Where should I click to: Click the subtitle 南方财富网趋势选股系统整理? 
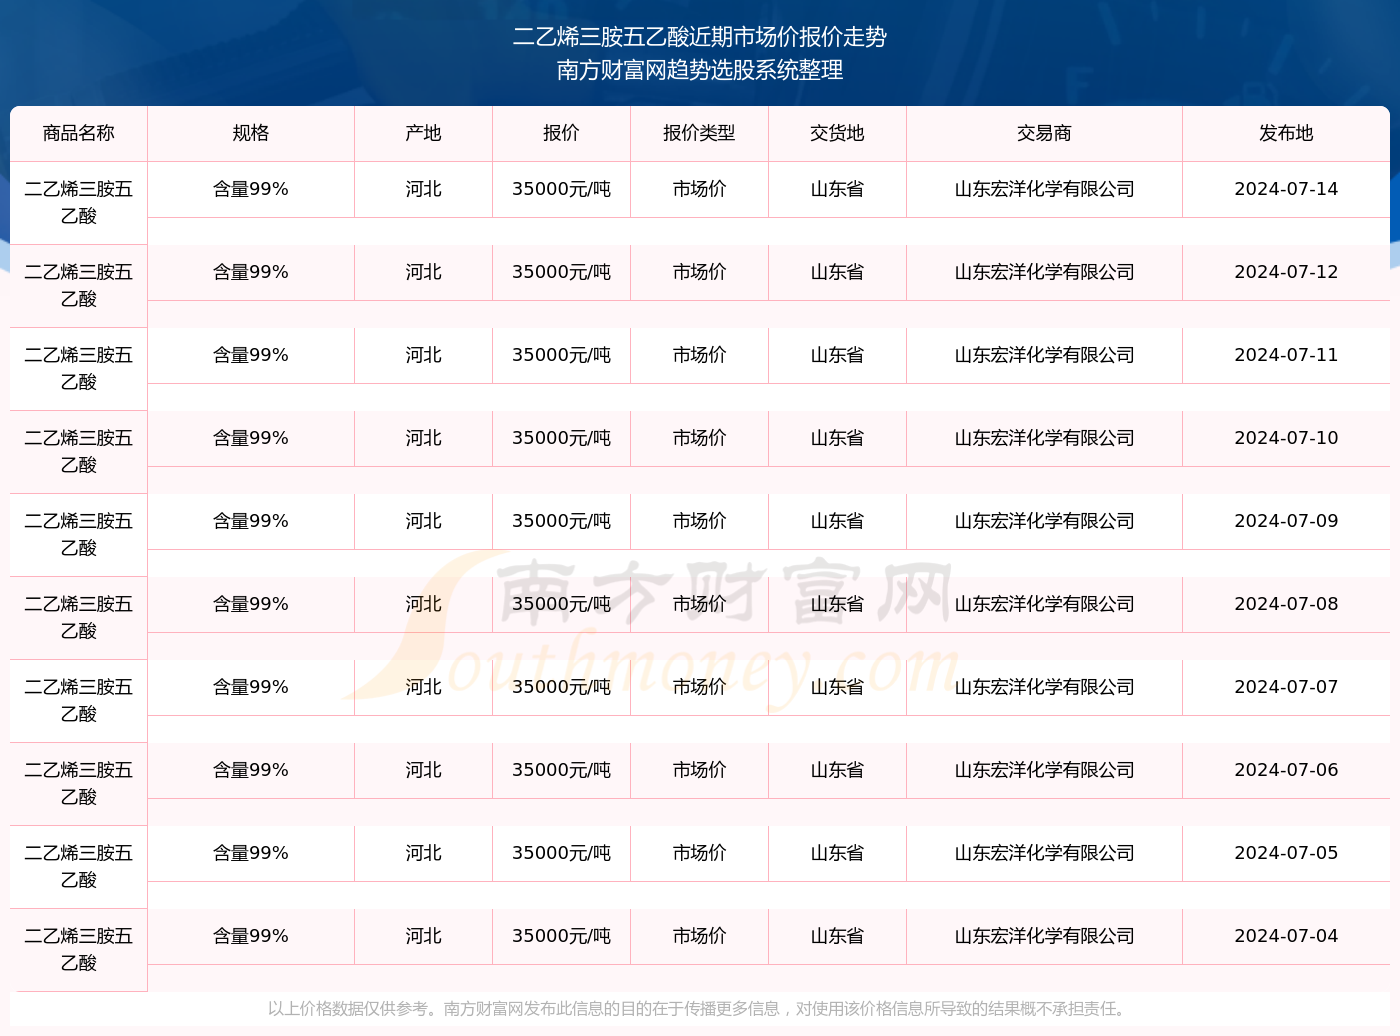tap(700, 70)
